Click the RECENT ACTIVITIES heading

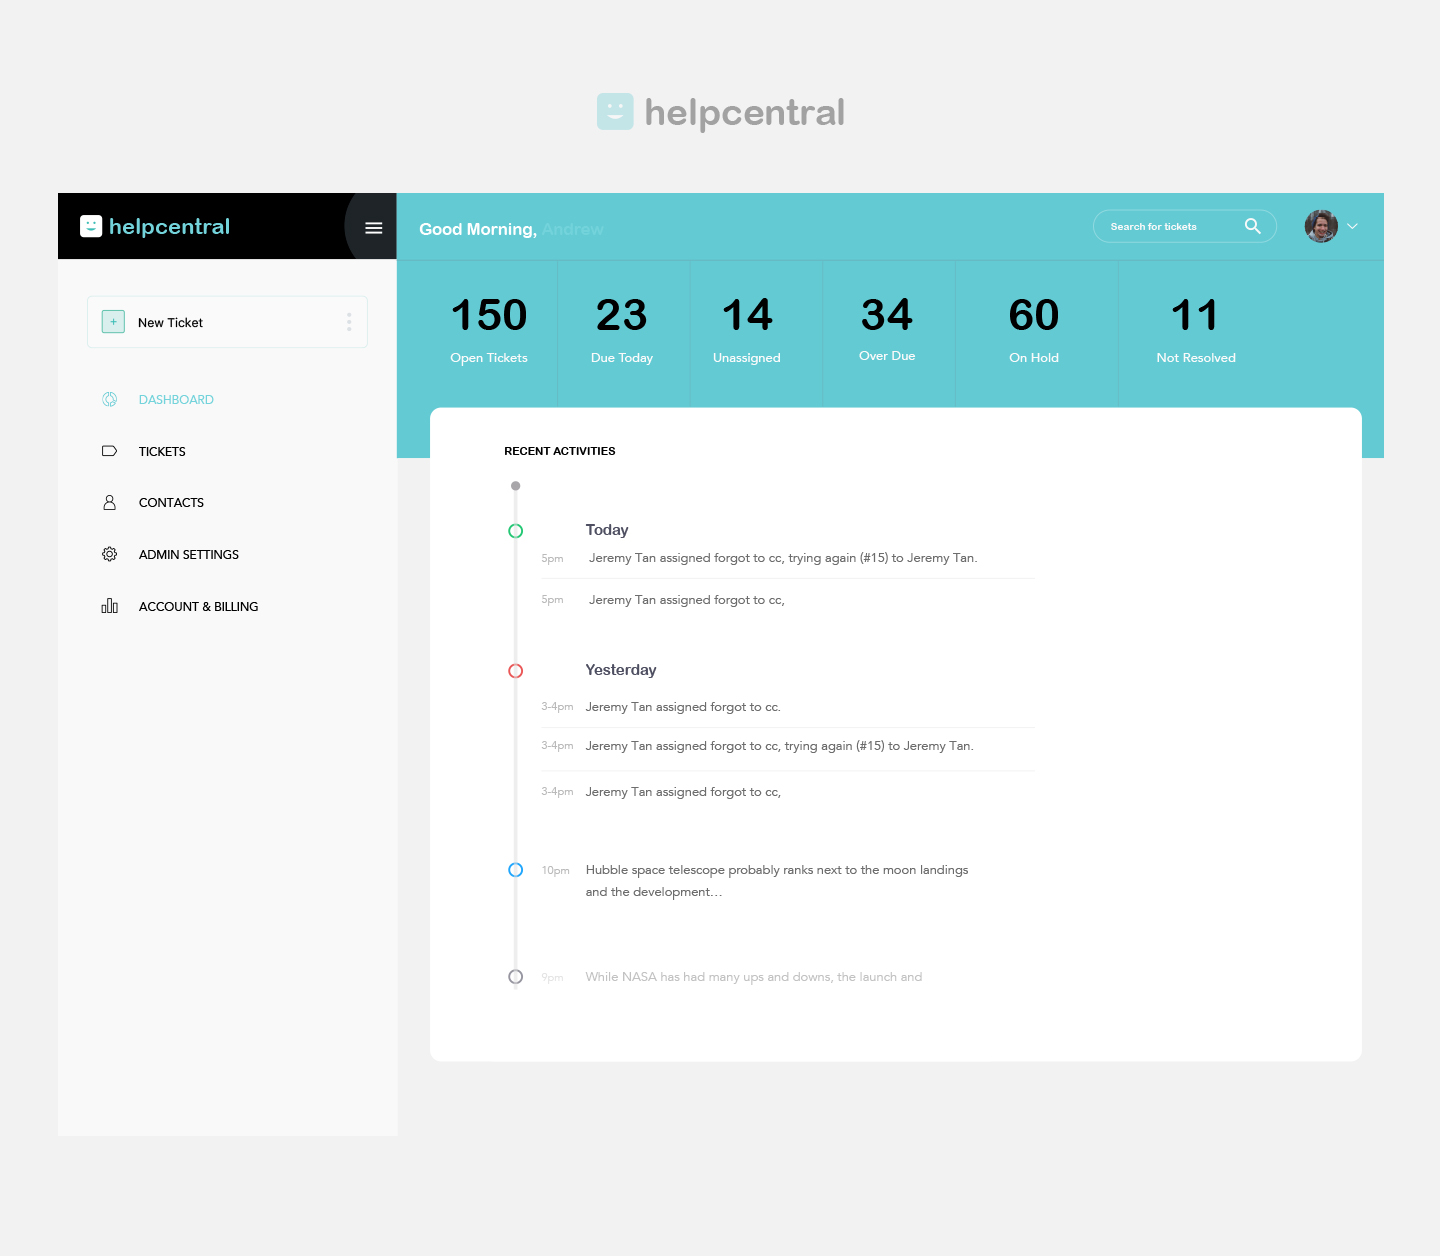click(x=560, y=451)
